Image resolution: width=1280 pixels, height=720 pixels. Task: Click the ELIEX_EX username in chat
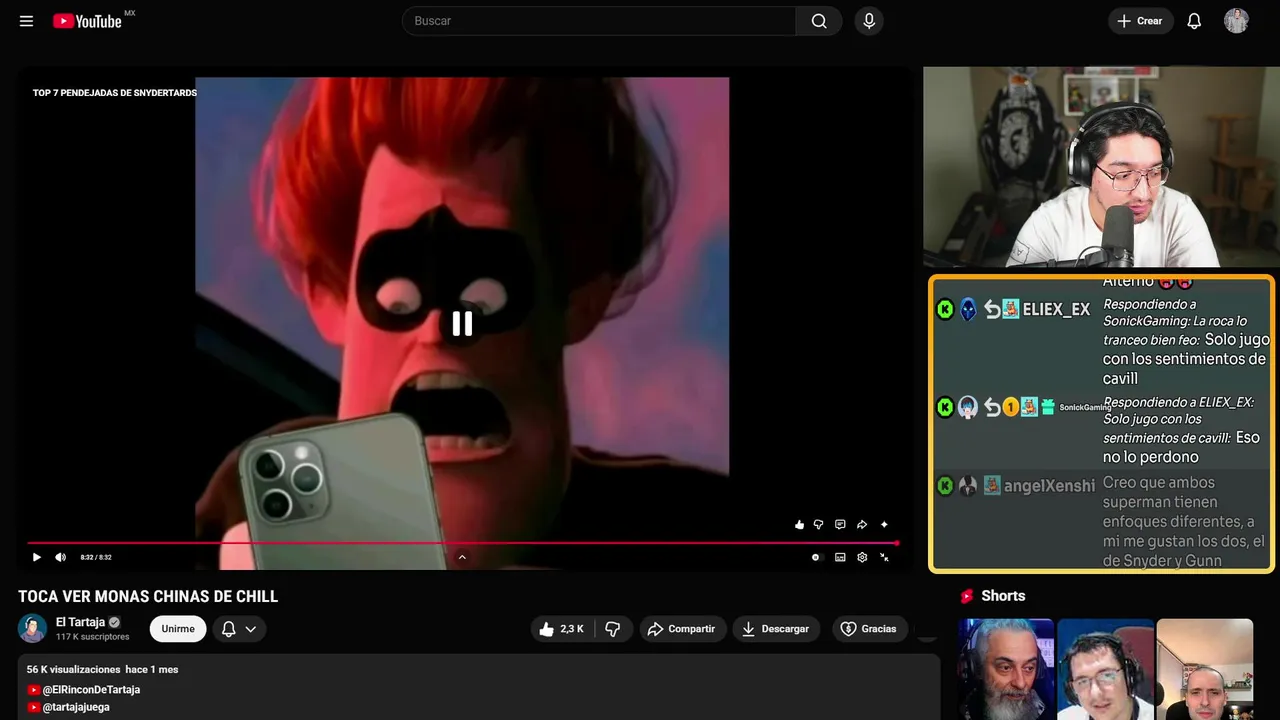tap(1056, 309)
